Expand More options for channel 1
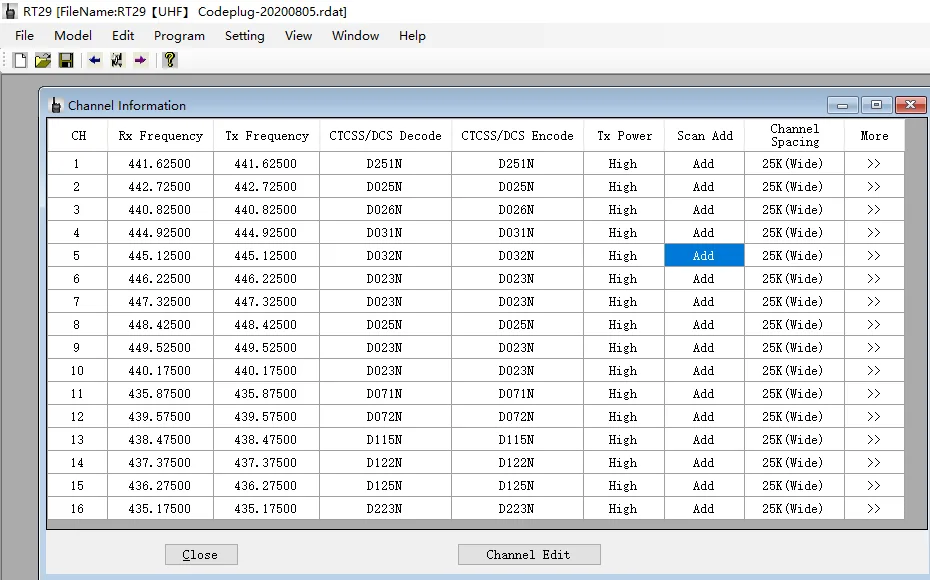The image size is (930, 580). point(874,164)
